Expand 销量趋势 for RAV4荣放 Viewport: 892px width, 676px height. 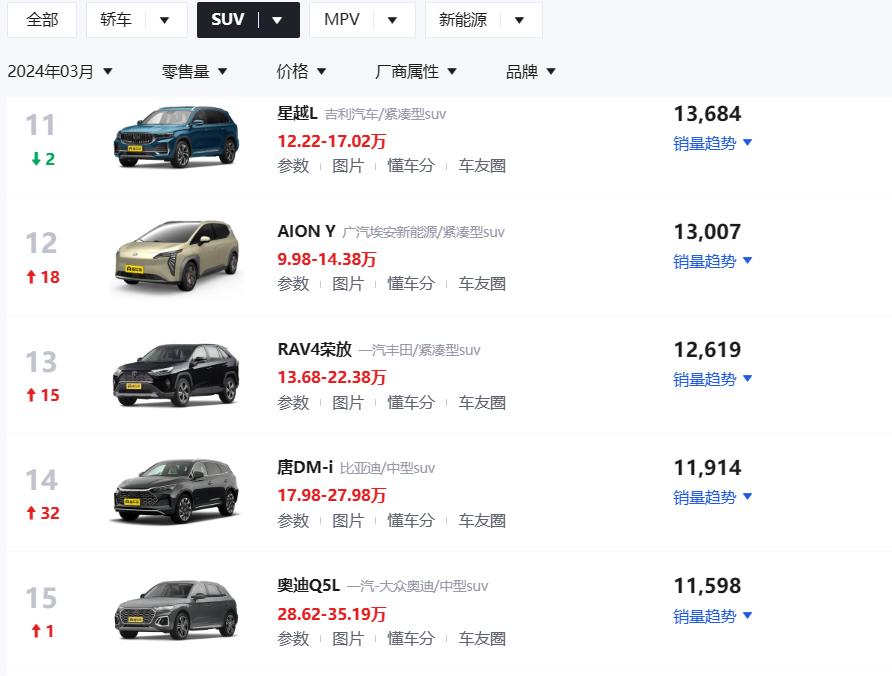(x=713, y=380)
